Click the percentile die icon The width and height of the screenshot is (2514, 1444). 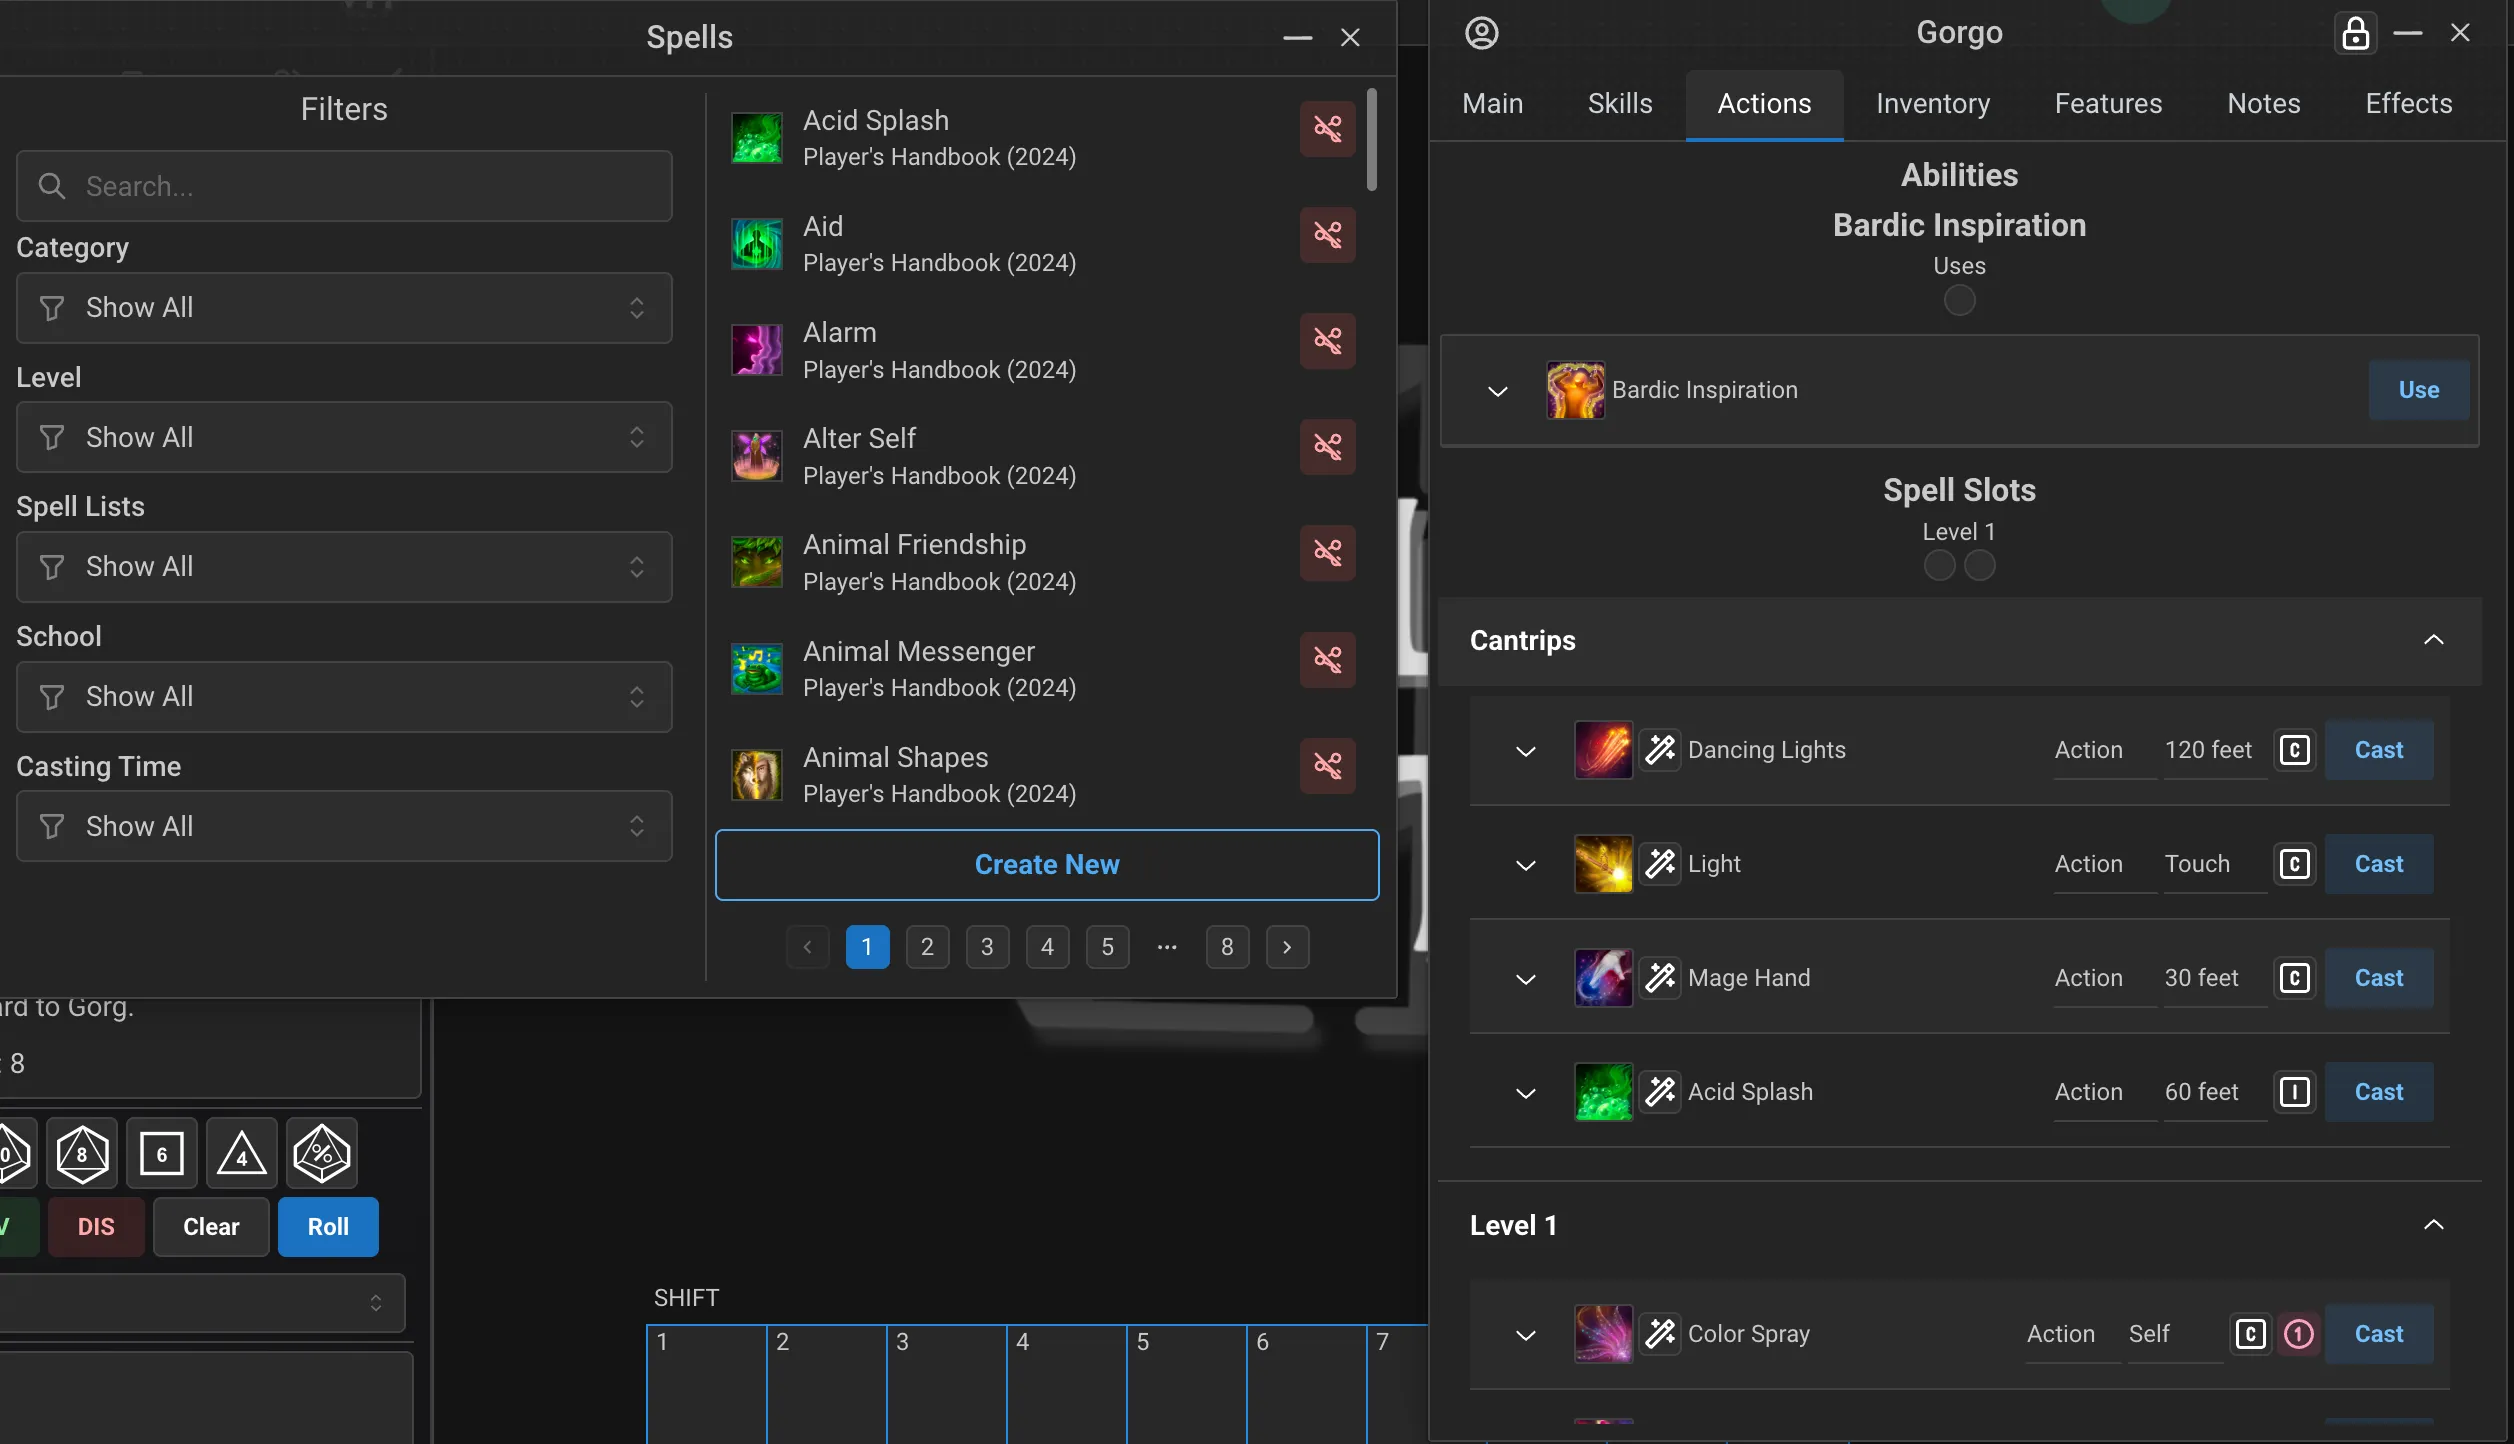tap(322, 1154)
